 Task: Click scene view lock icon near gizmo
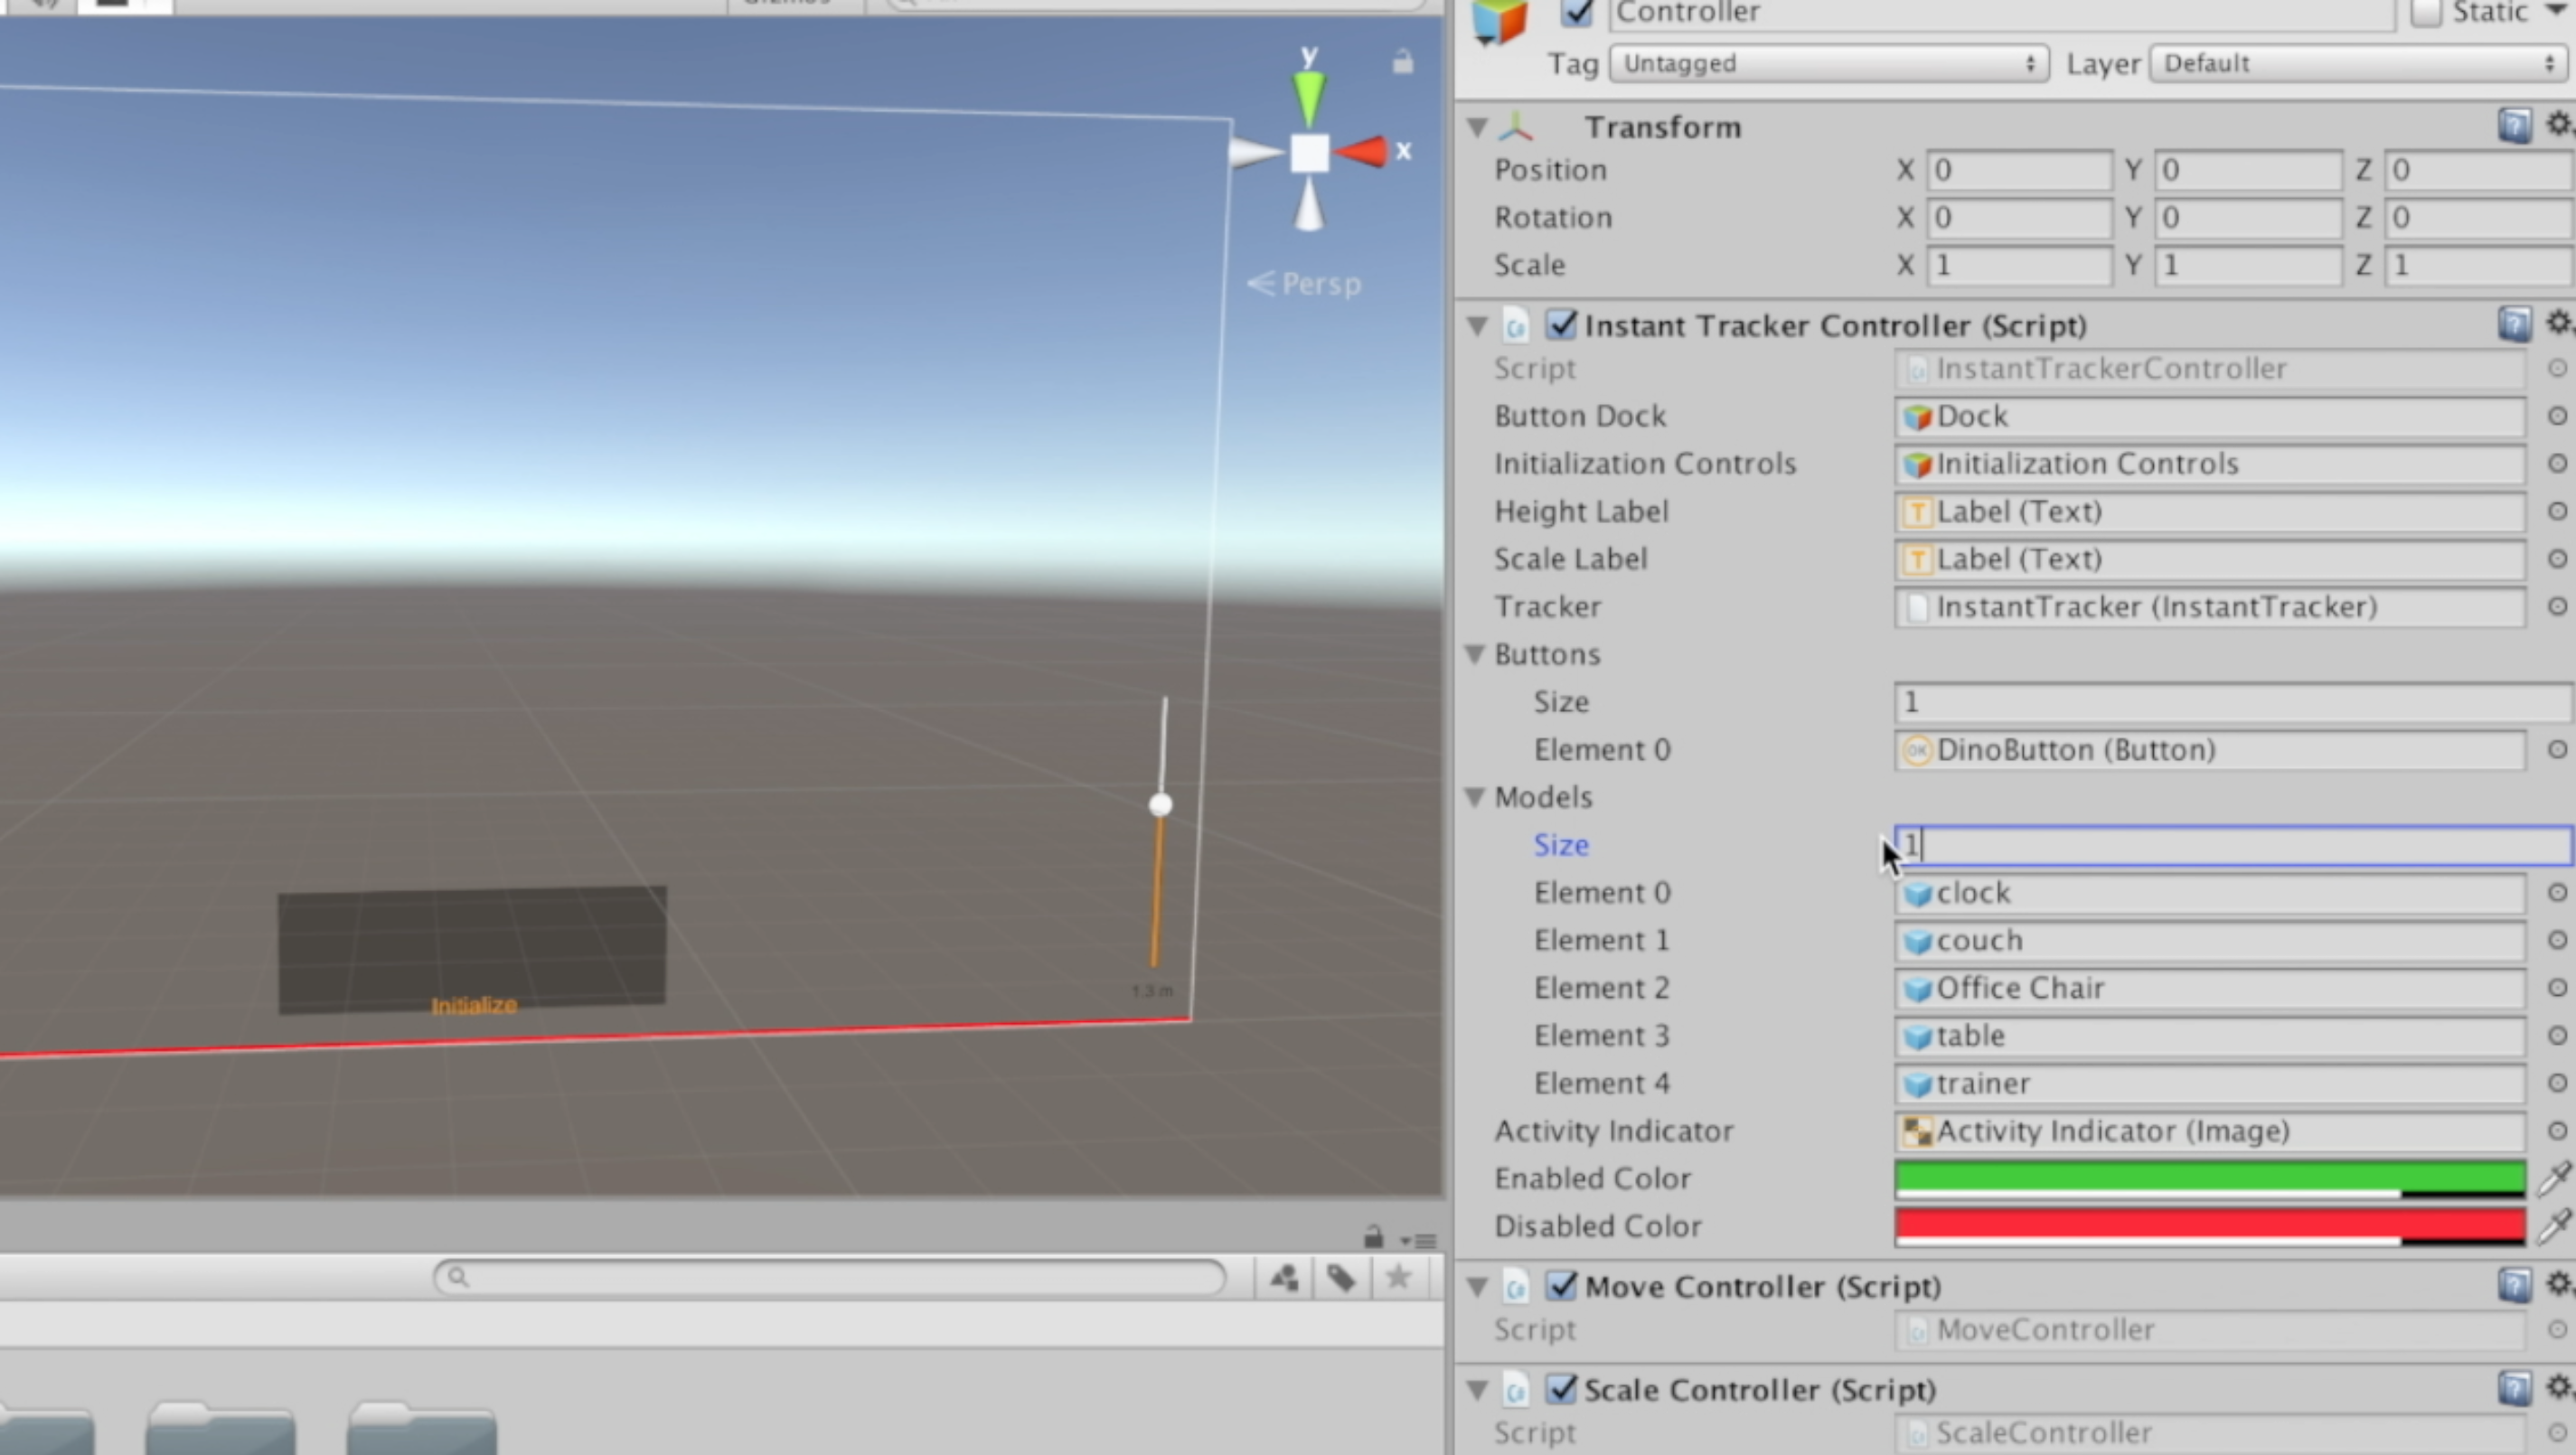[1403, 62]
